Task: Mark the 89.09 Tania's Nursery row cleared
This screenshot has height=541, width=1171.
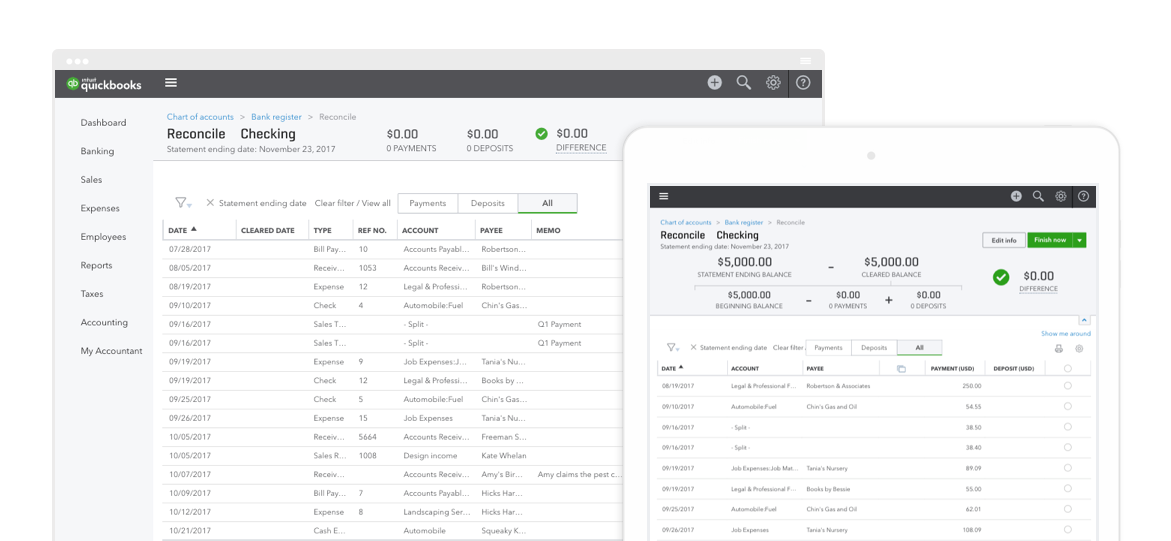Action: tap(1067, 468)
